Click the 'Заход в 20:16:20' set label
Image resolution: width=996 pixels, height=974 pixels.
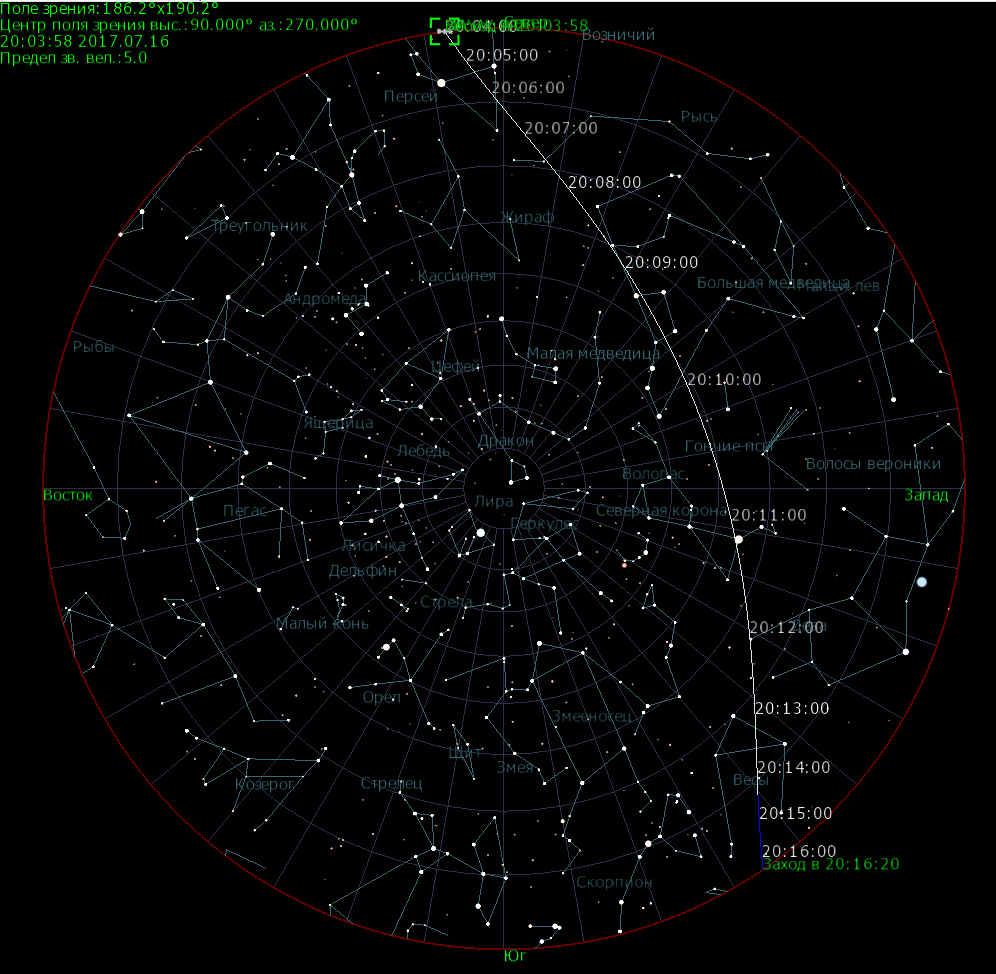830,864
